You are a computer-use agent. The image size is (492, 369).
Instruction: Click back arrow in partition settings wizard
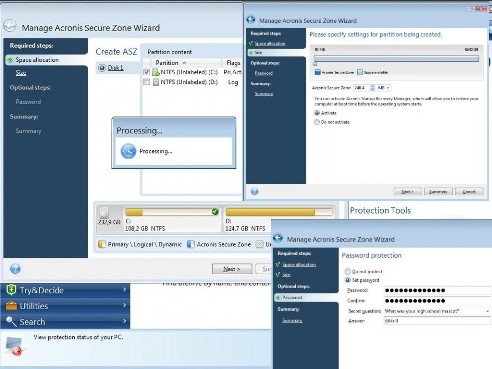click(x=251, y=20)
